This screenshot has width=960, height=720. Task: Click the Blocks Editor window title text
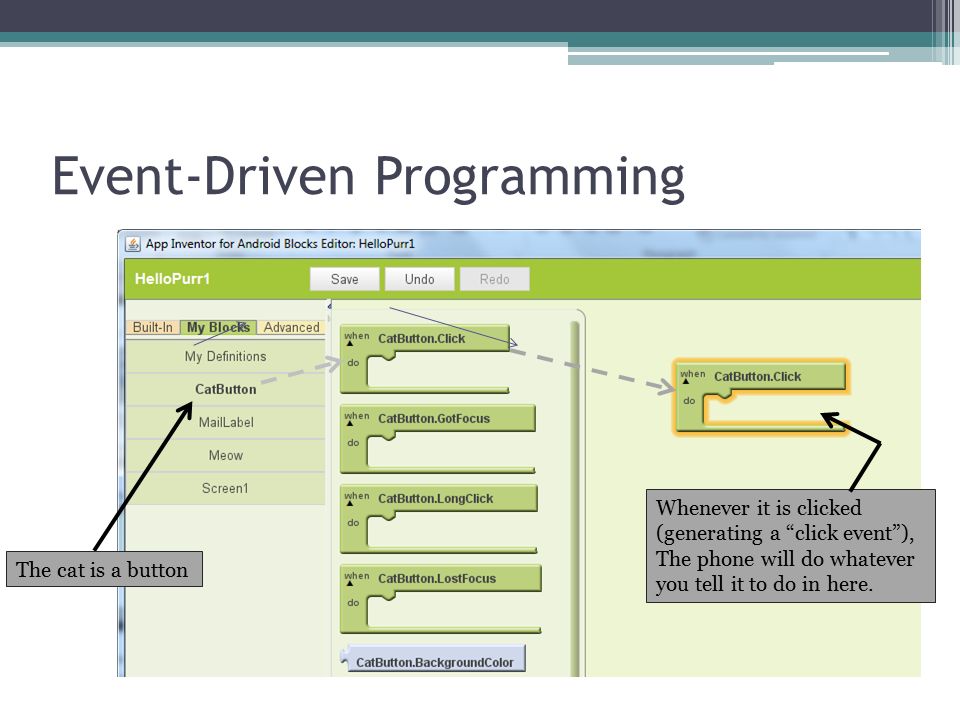click(x=280, y=244)
